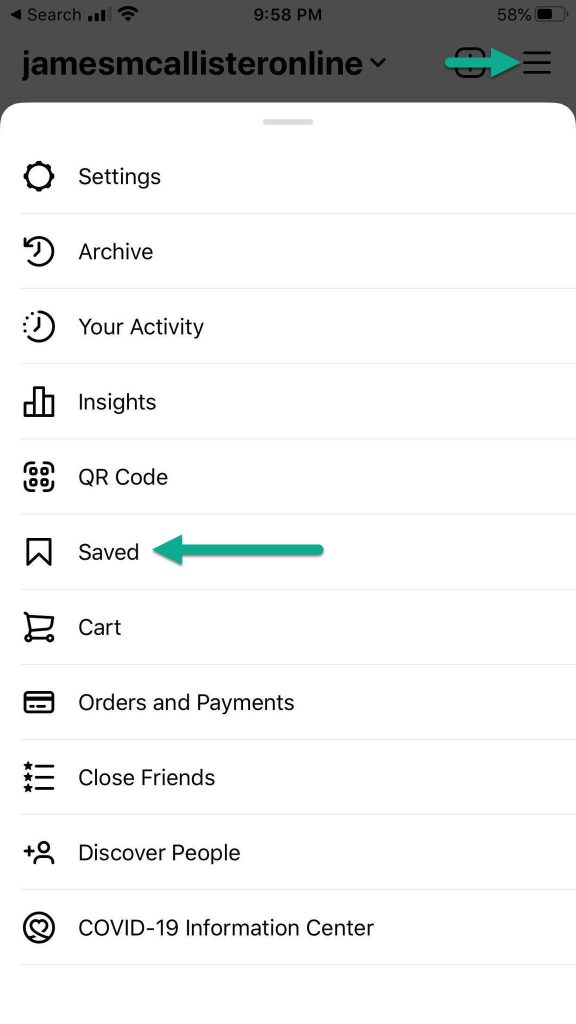Open the Archive clock icon

pos(39,251)
